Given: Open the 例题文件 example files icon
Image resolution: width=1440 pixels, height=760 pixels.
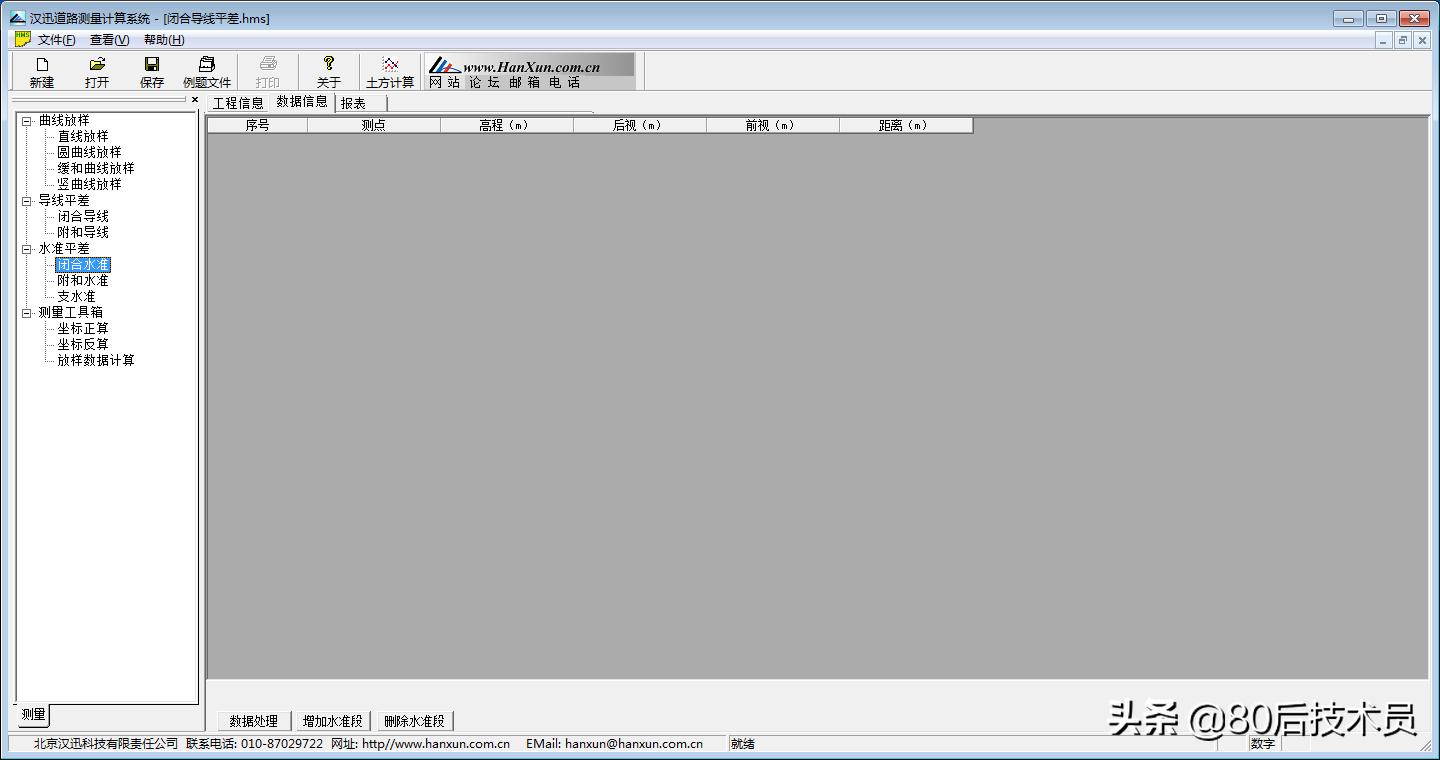Looking at the screenshot, I should [x=207, y=64].
